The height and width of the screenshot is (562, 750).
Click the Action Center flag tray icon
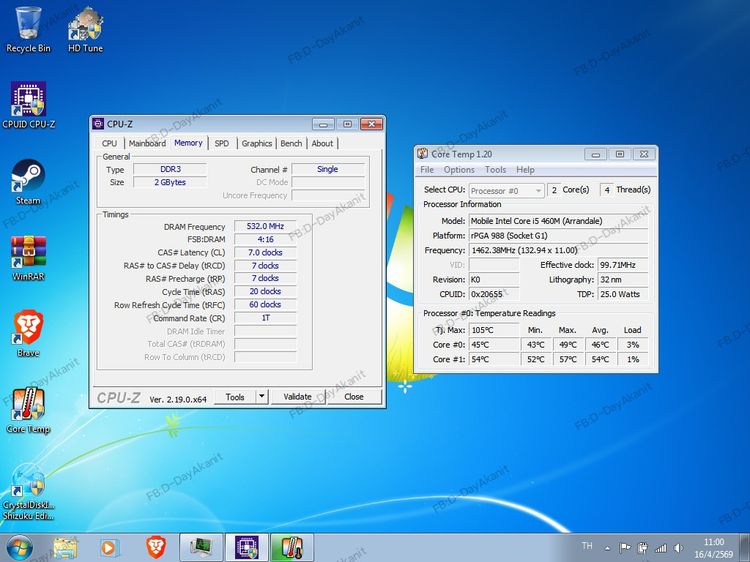[625, 548]
